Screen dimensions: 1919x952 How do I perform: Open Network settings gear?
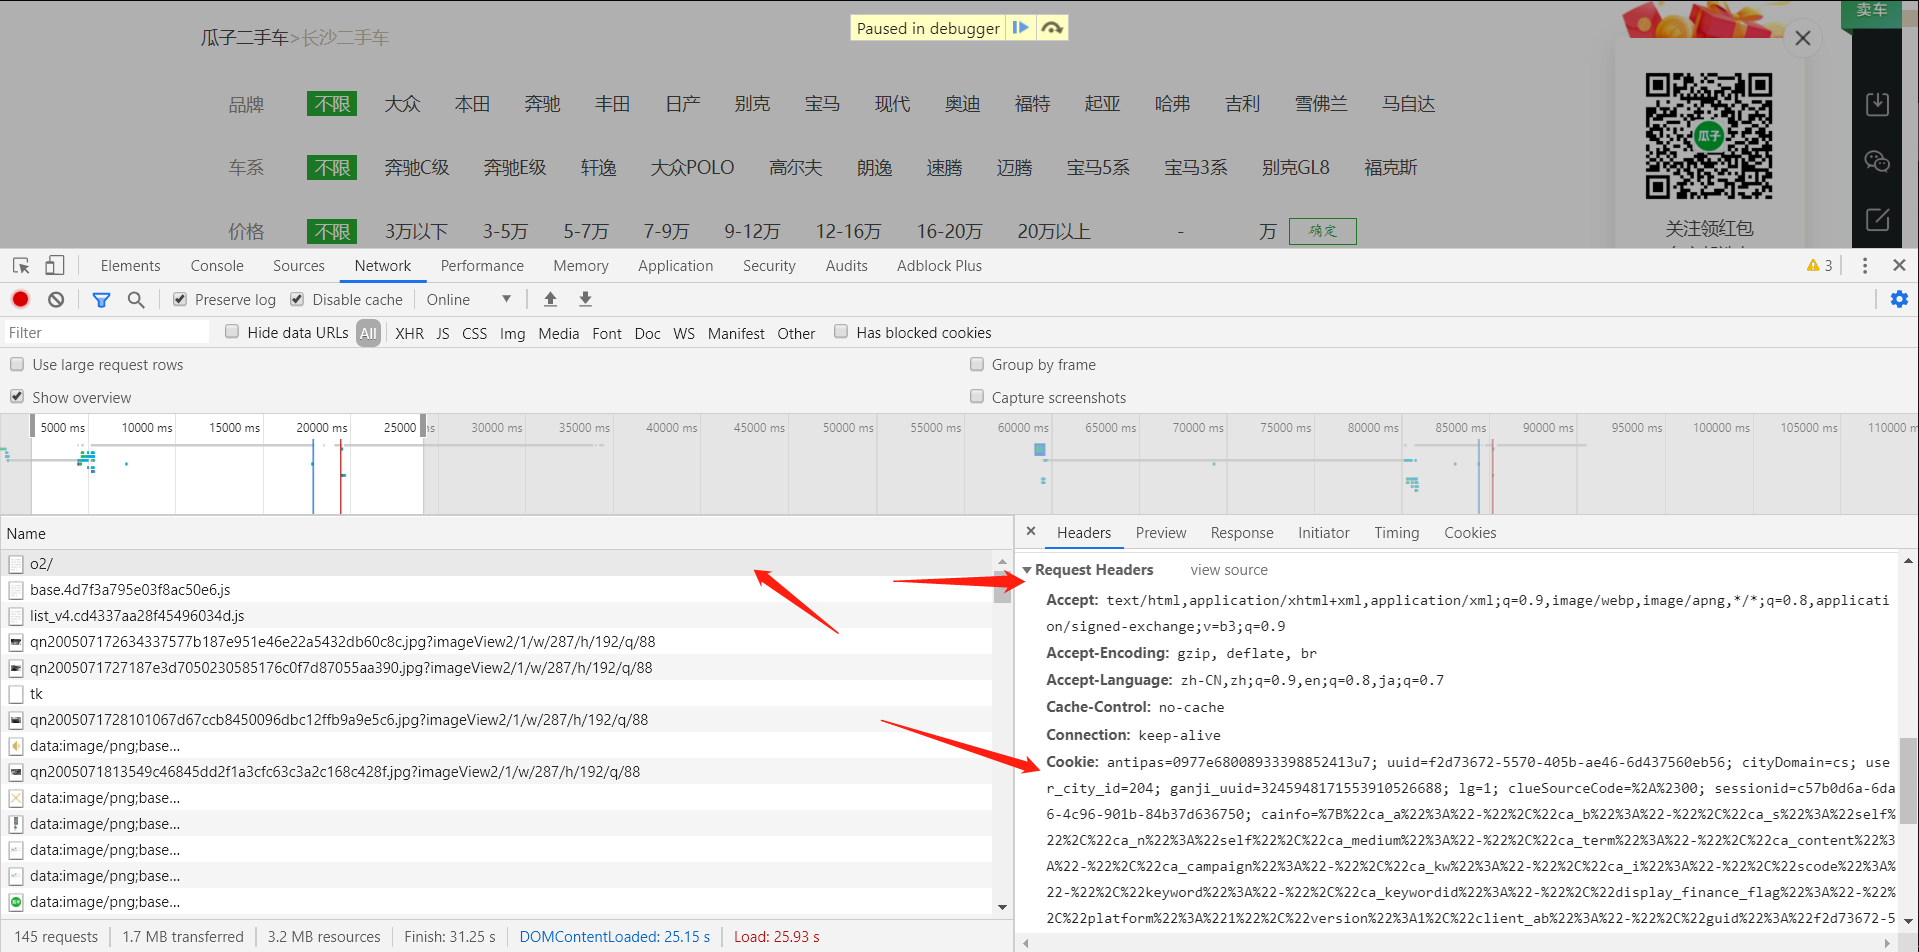[1899, 299]
